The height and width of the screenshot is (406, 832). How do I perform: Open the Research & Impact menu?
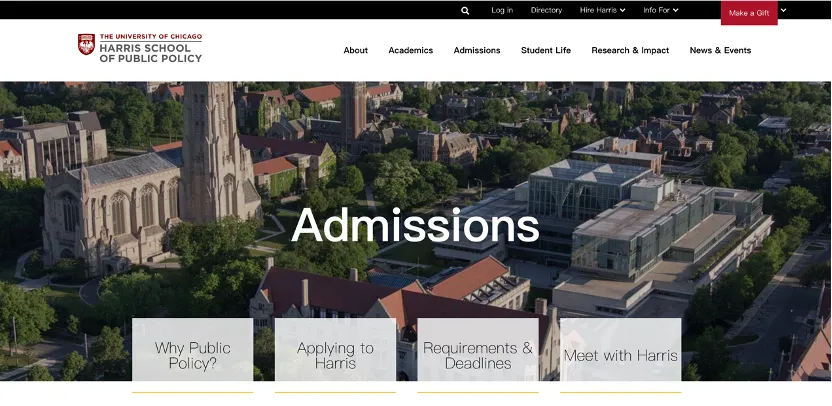(x=630, y=50)
